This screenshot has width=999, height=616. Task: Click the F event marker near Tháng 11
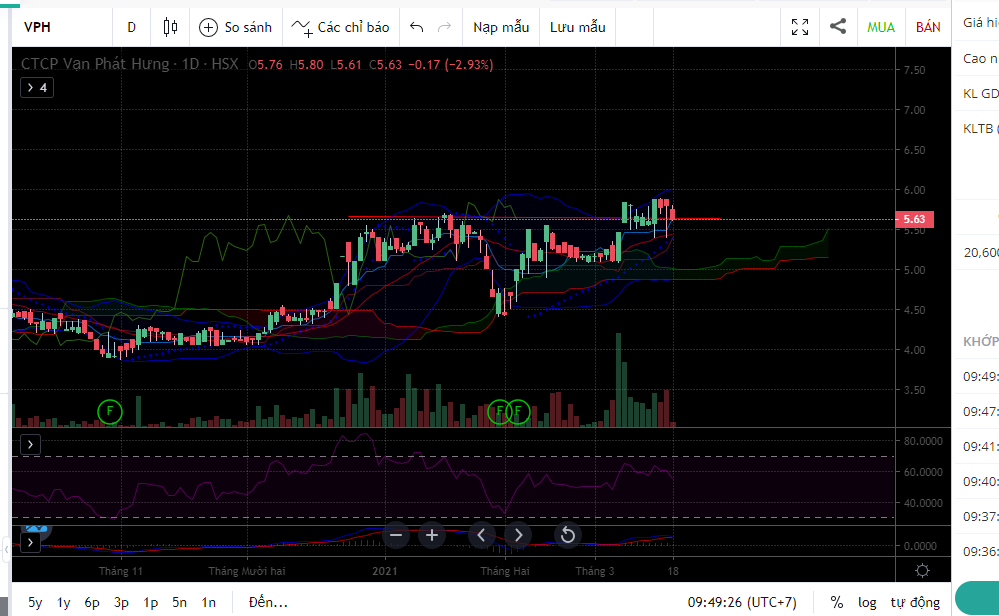(110, 412)
